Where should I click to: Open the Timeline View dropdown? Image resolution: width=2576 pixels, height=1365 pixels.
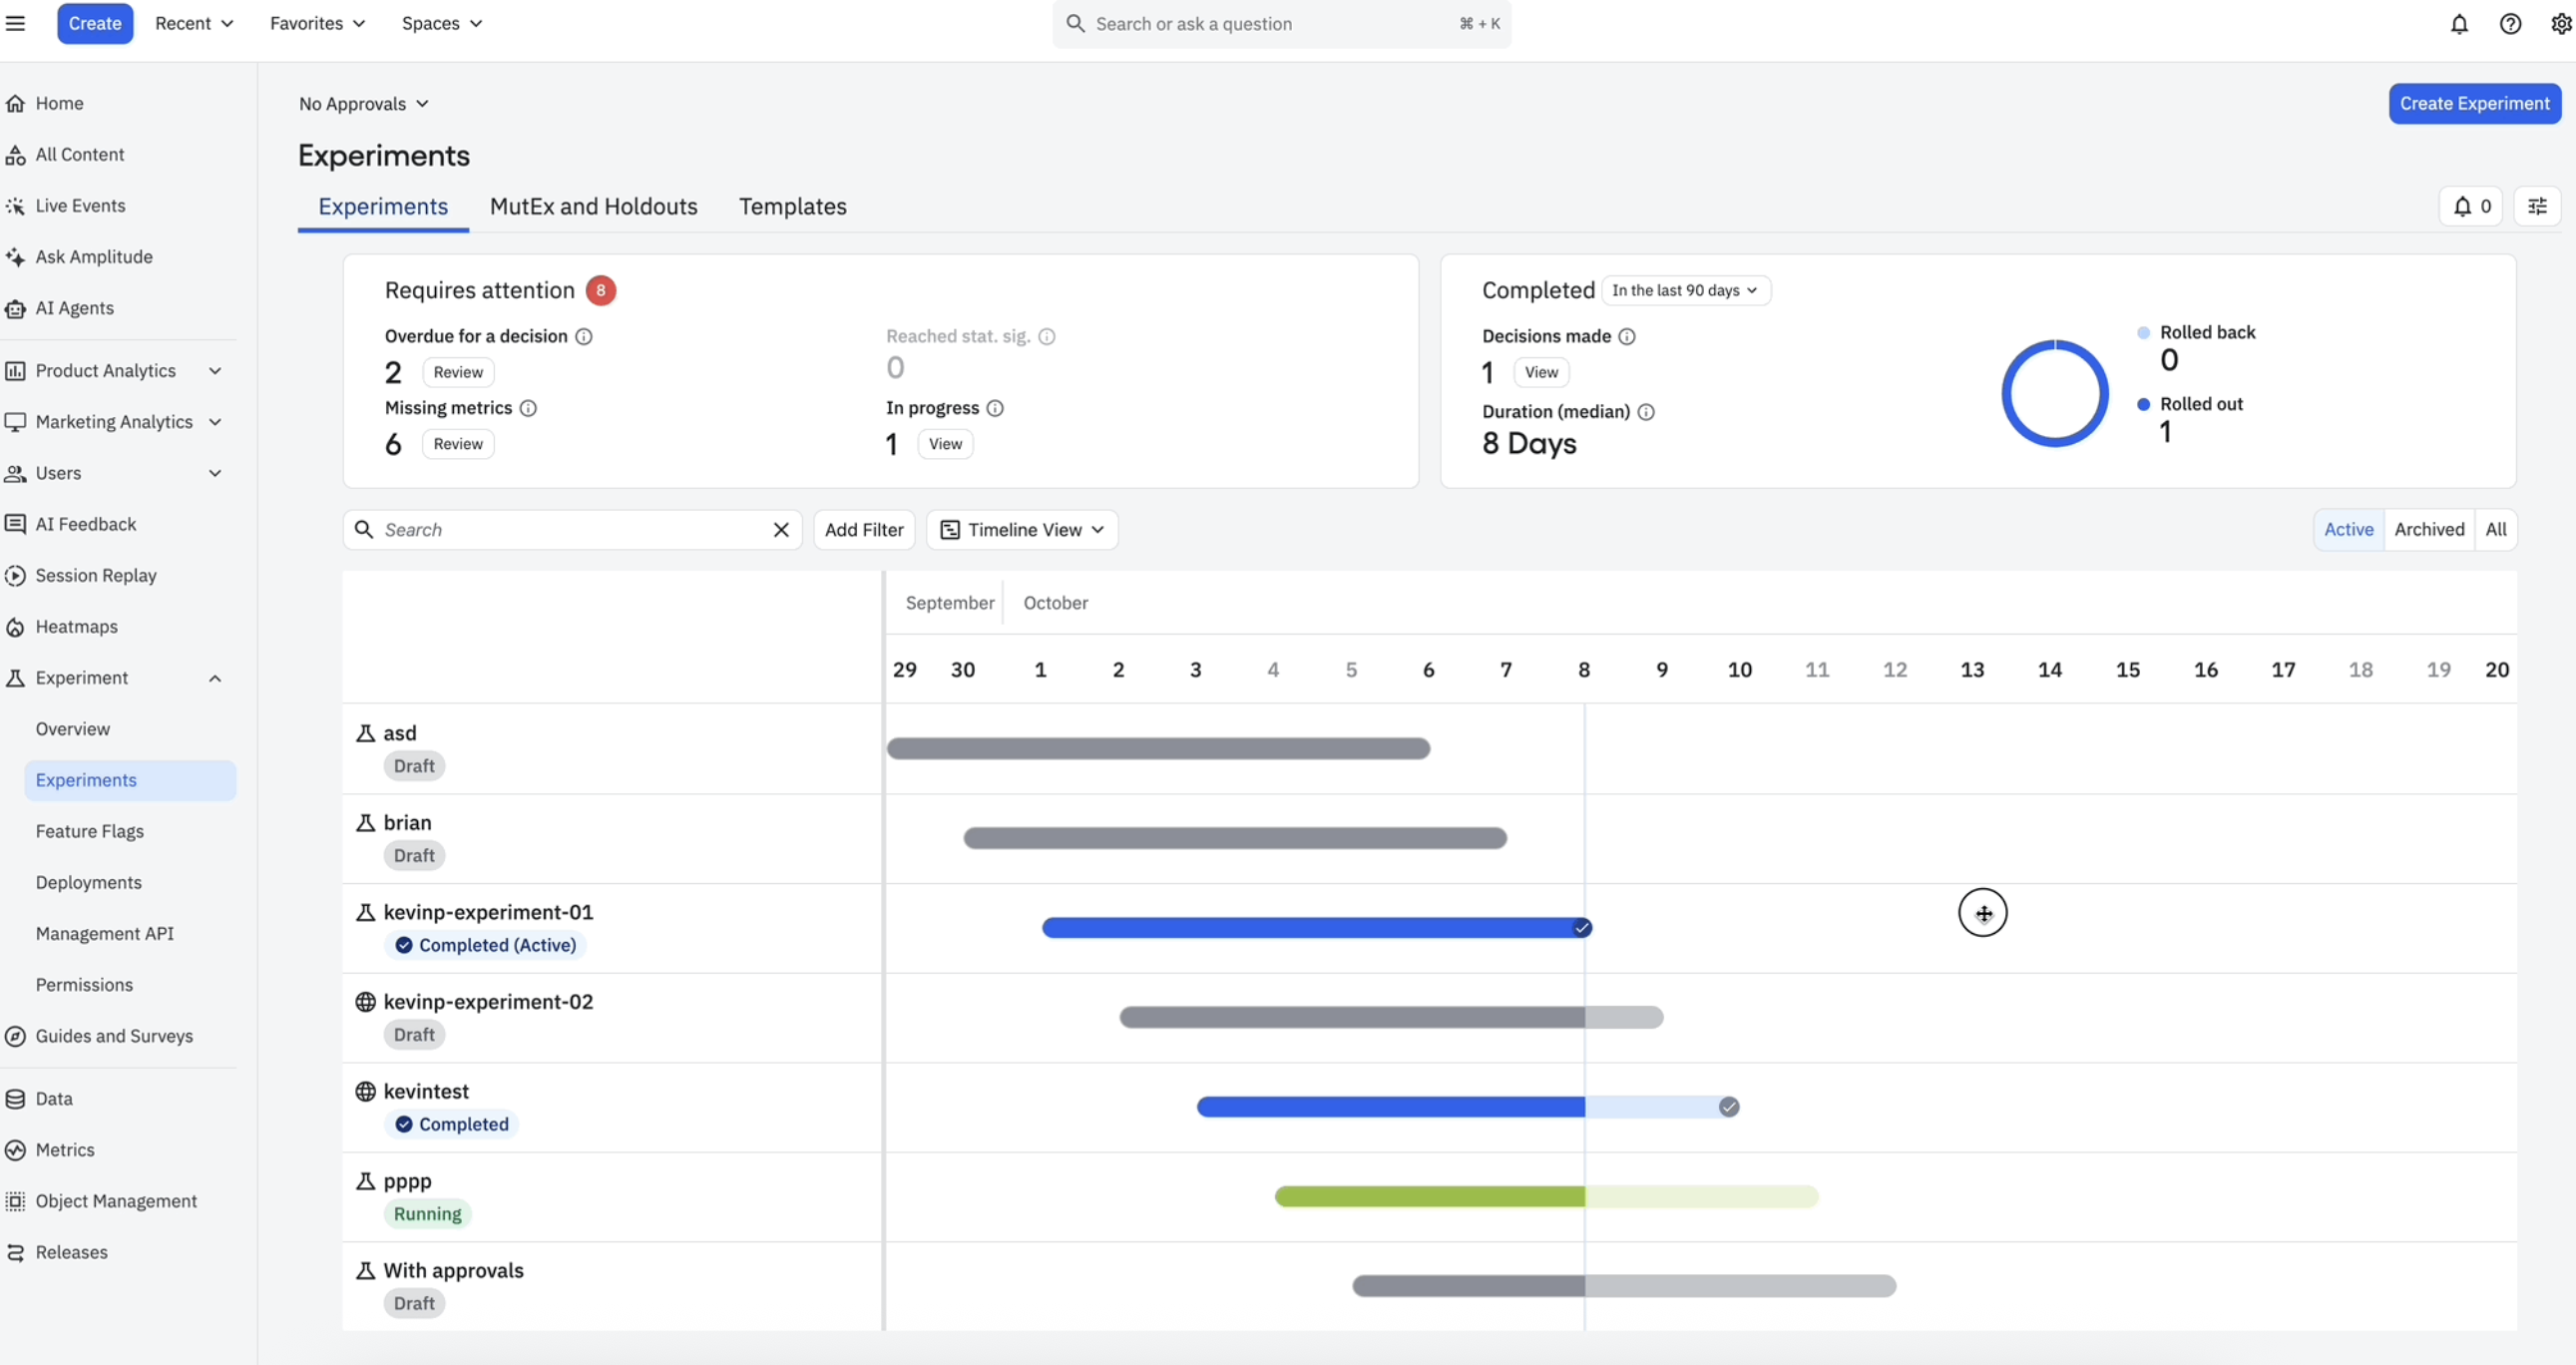(x=1022, y=530)
